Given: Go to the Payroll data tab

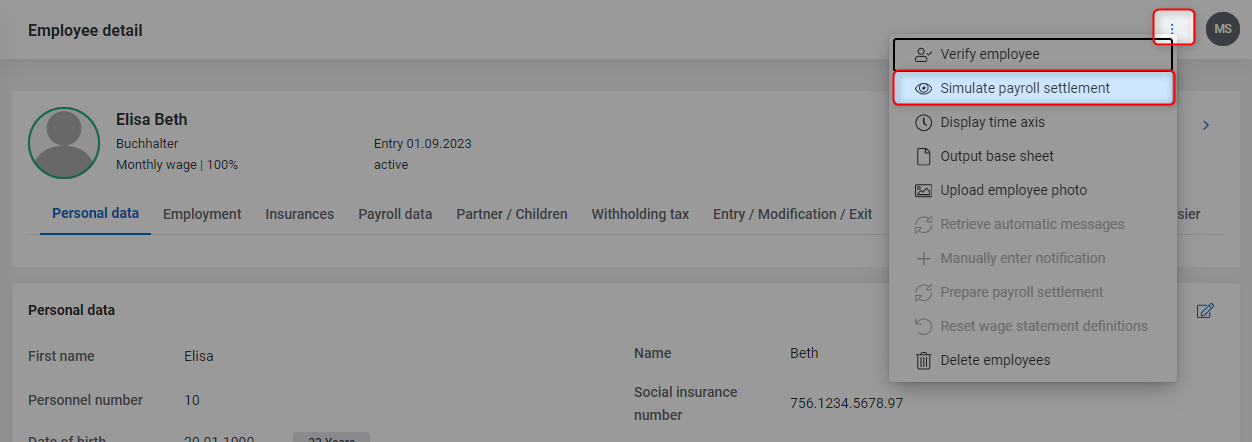Looking at the screenshot, I should pos(395,214).
